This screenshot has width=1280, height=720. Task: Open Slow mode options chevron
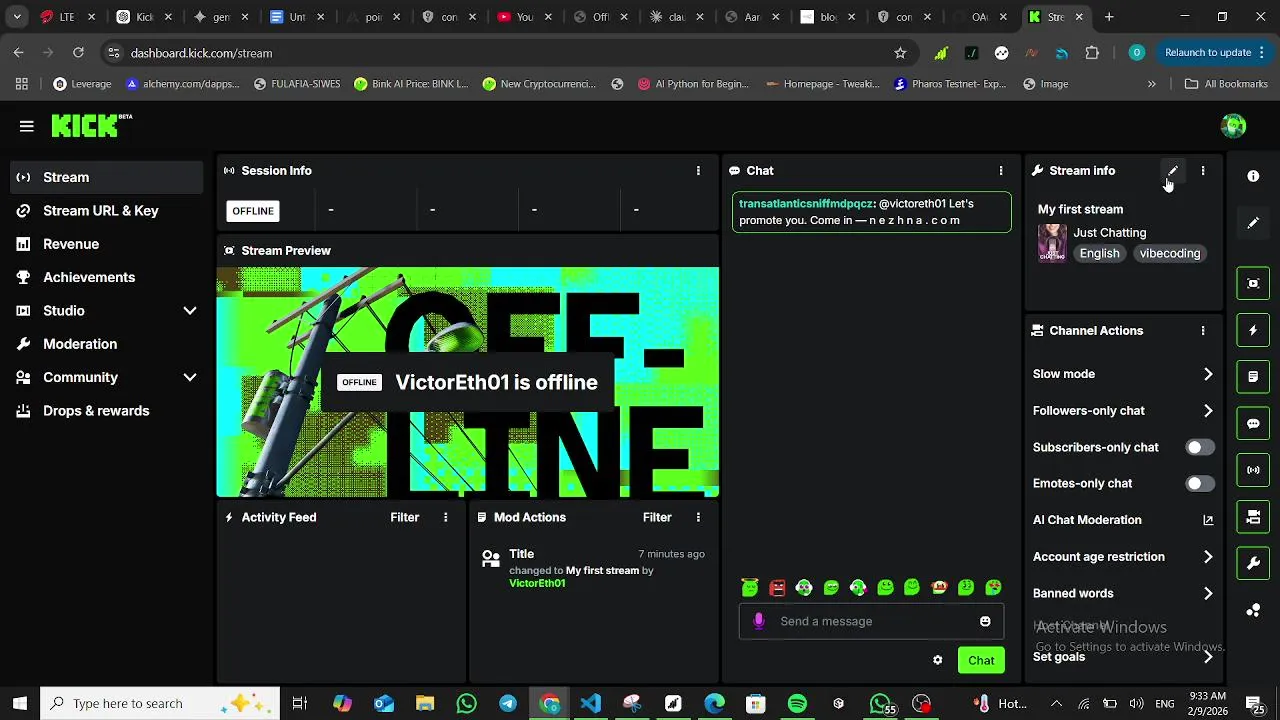pos(1208,374)
